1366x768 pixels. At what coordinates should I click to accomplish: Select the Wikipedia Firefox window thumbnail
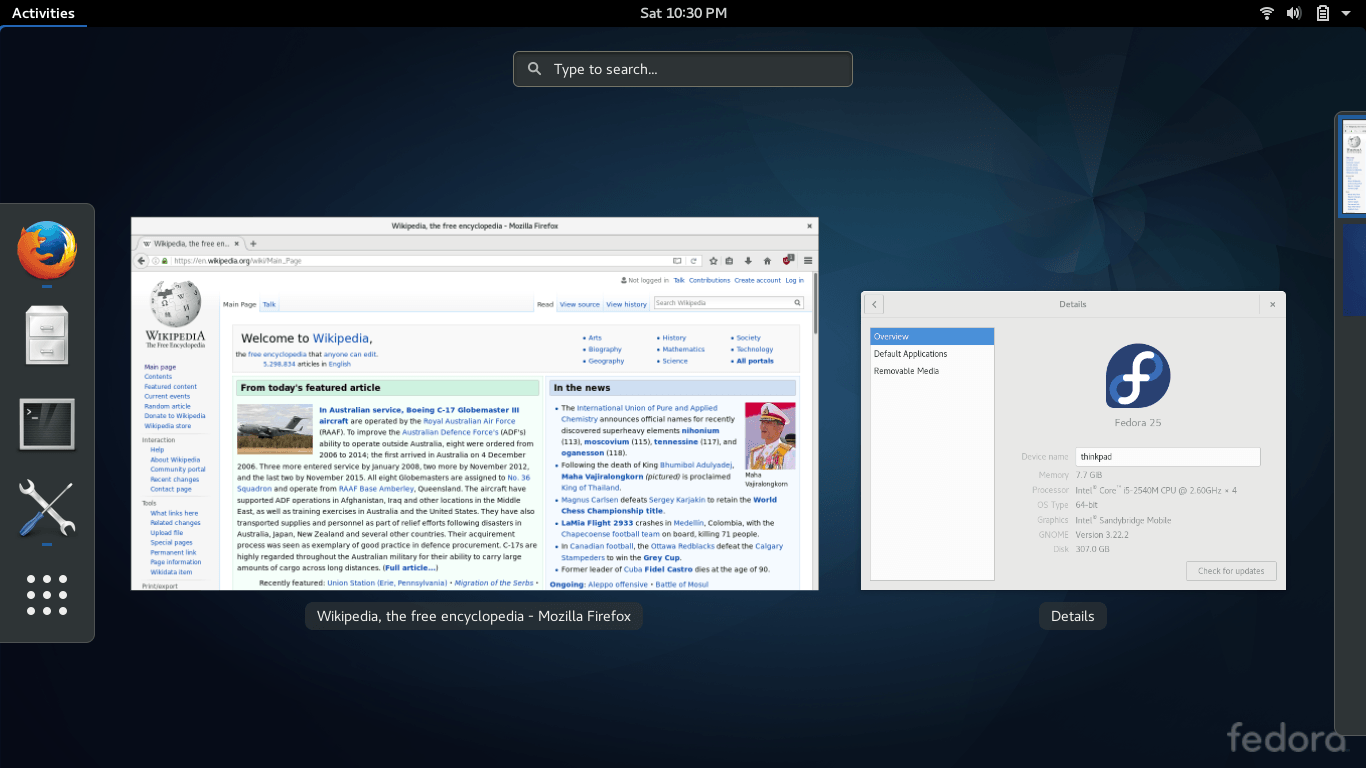pos(474,403)
